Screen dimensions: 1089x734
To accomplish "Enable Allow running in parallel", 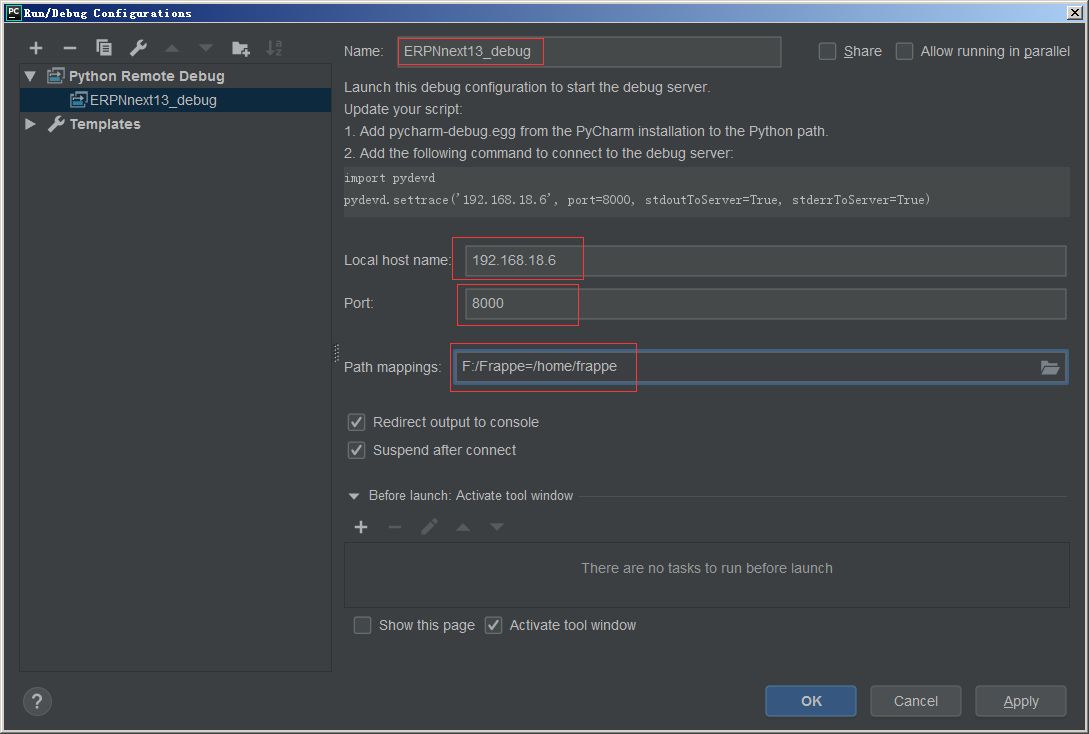I will coord(904,51).
